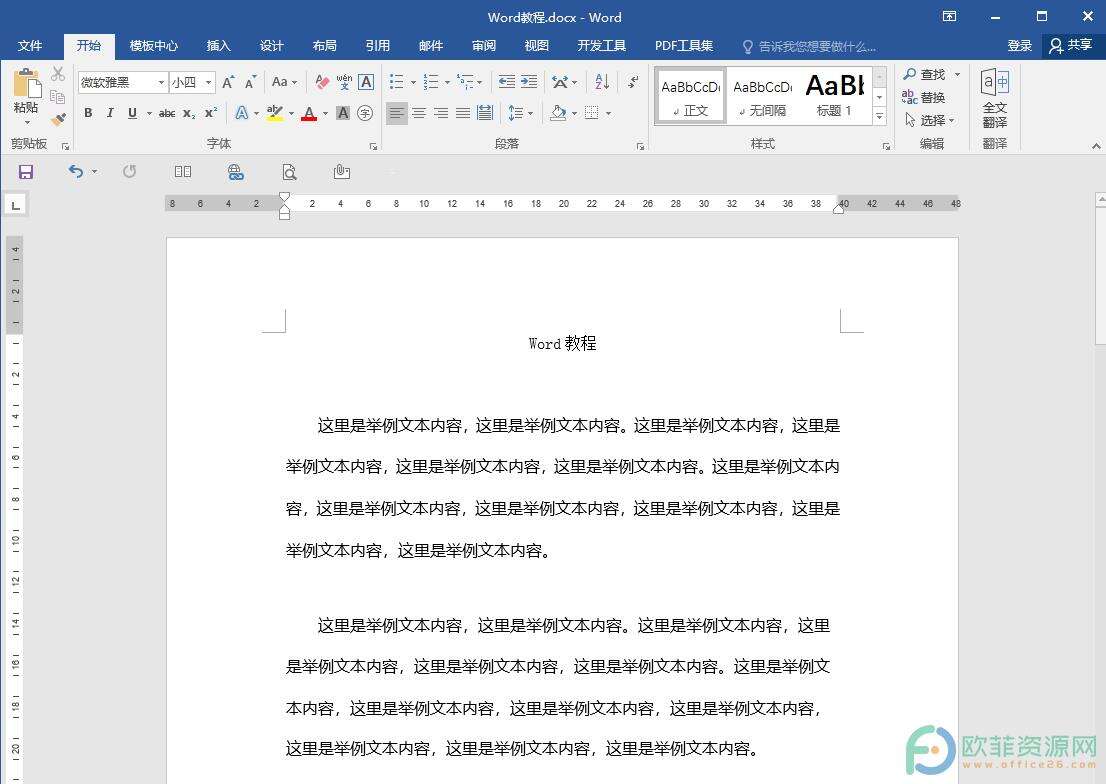Click the Cut scissors icon

click(58, 74)
